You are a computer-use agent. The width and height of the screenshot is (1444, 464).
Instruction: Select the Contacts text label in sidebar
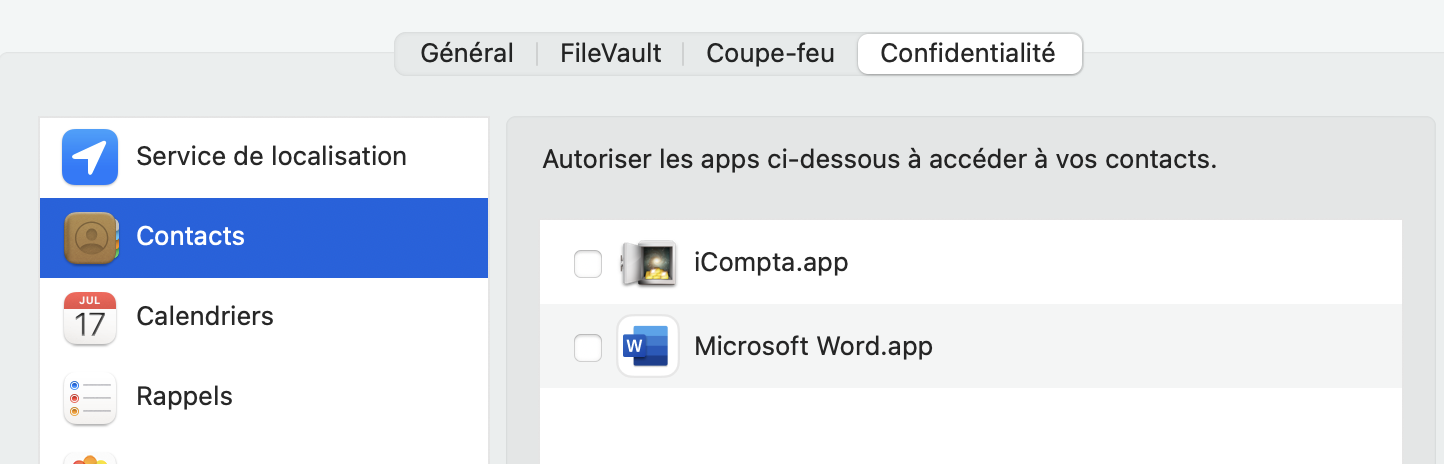(x=190, y=237)
